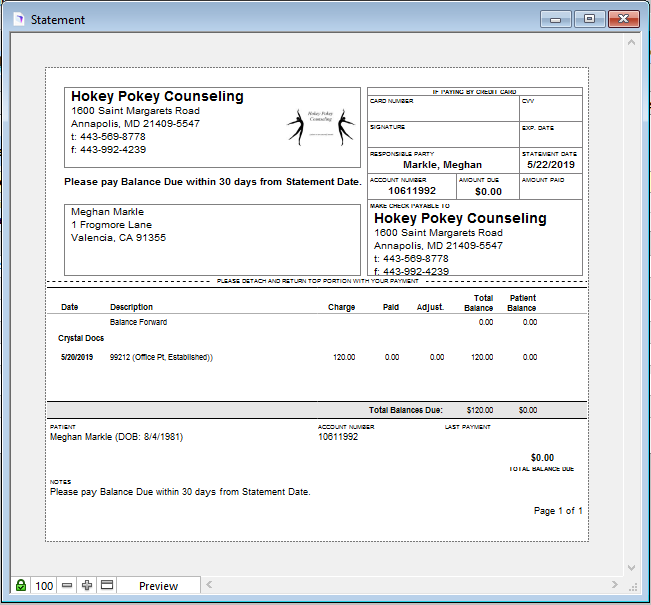Select the Preview tab at bottom
Screen dimensions: 651x605
[x=158, y=586]
